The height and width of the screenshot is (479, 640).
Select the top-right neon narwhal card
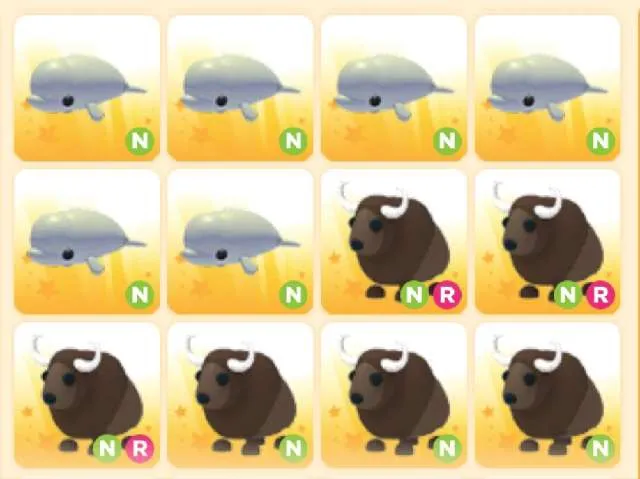tap(548, 88)
